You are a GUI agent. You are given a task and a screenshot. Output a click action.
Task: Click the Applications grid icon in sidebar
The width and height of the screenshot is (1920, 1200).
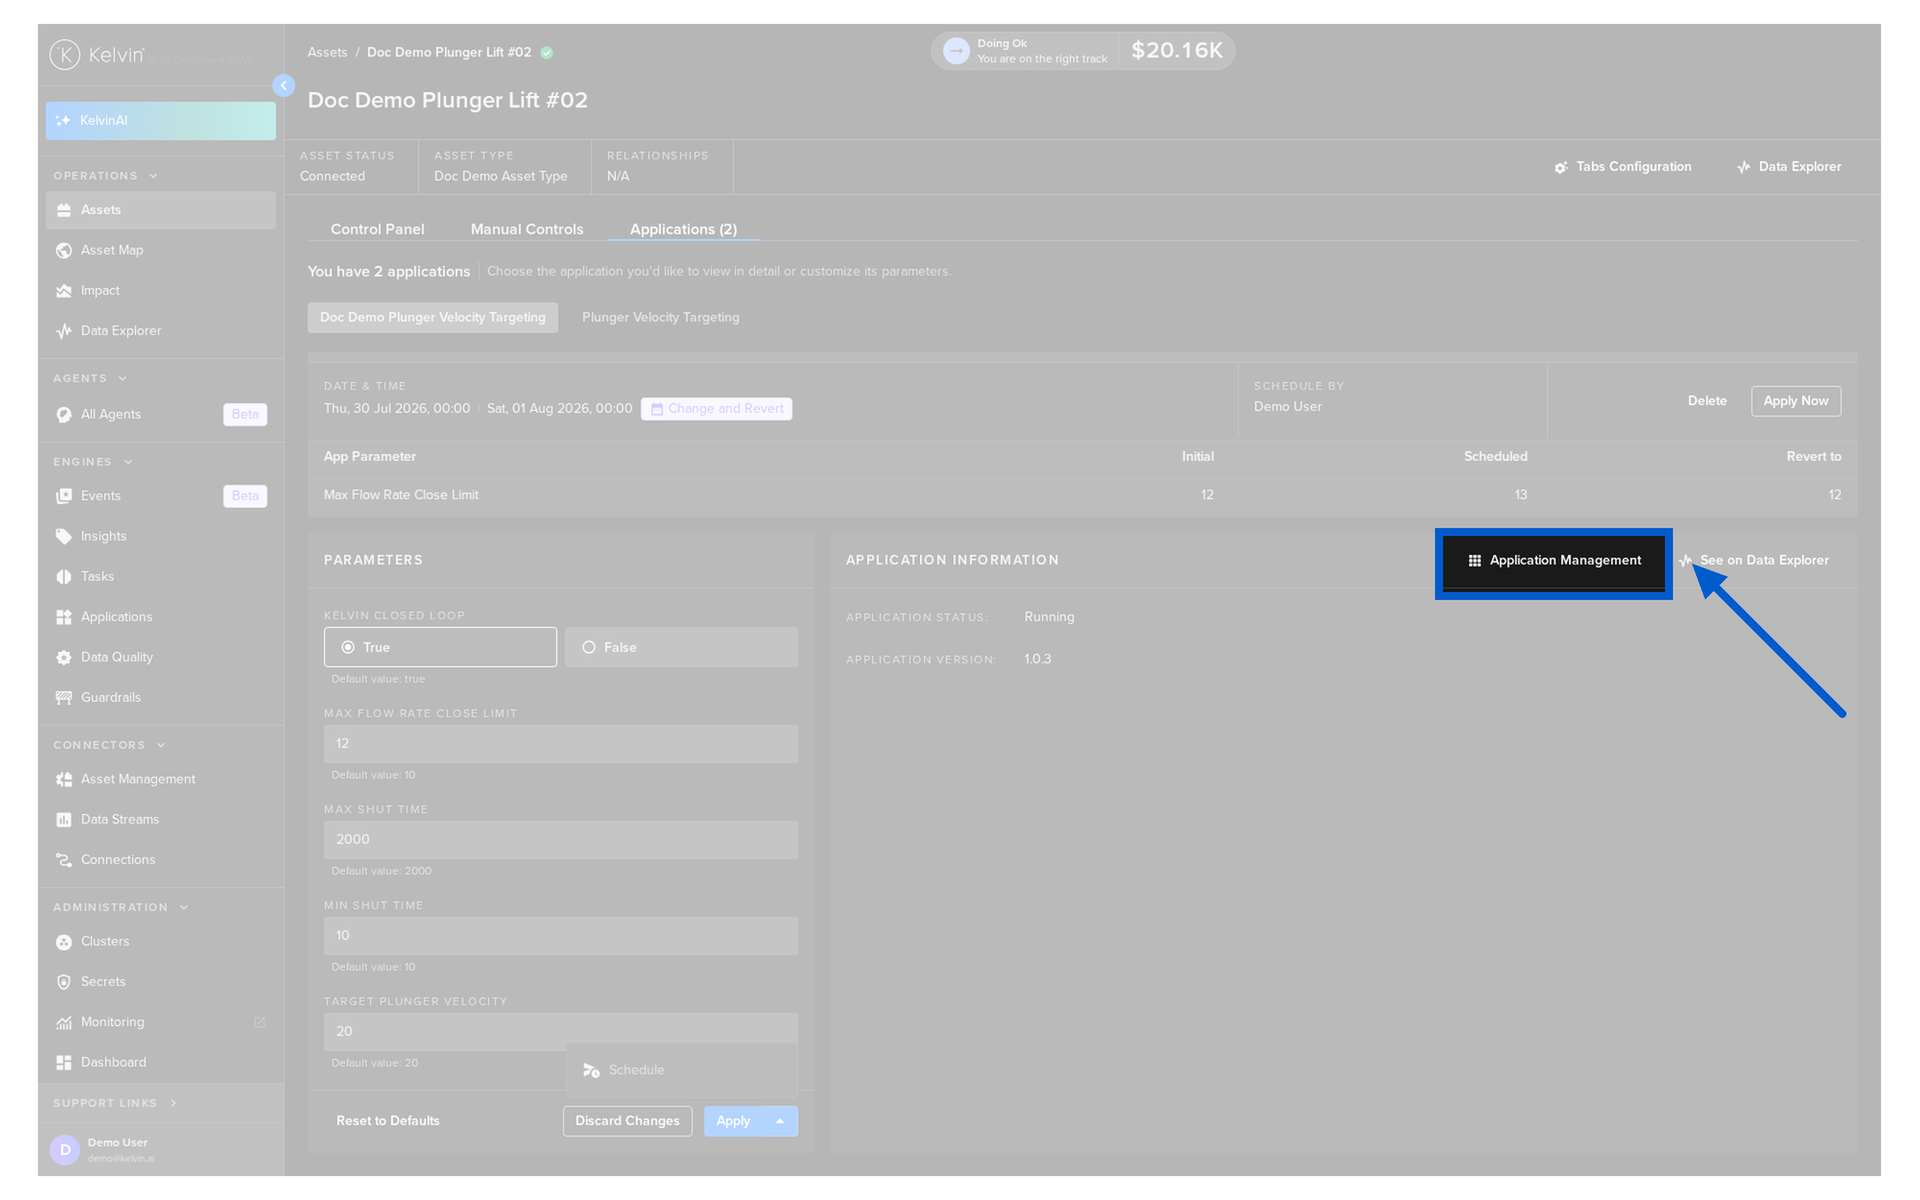coord(64,617)
